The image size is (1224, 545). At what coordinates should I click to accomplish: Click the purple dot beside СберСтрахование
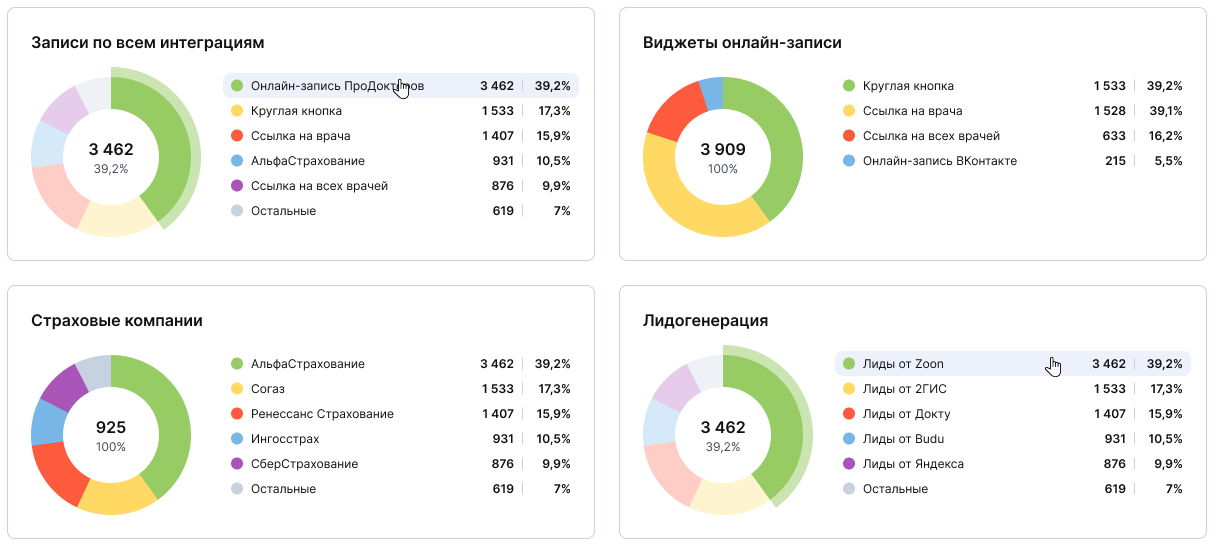[237, 464]
